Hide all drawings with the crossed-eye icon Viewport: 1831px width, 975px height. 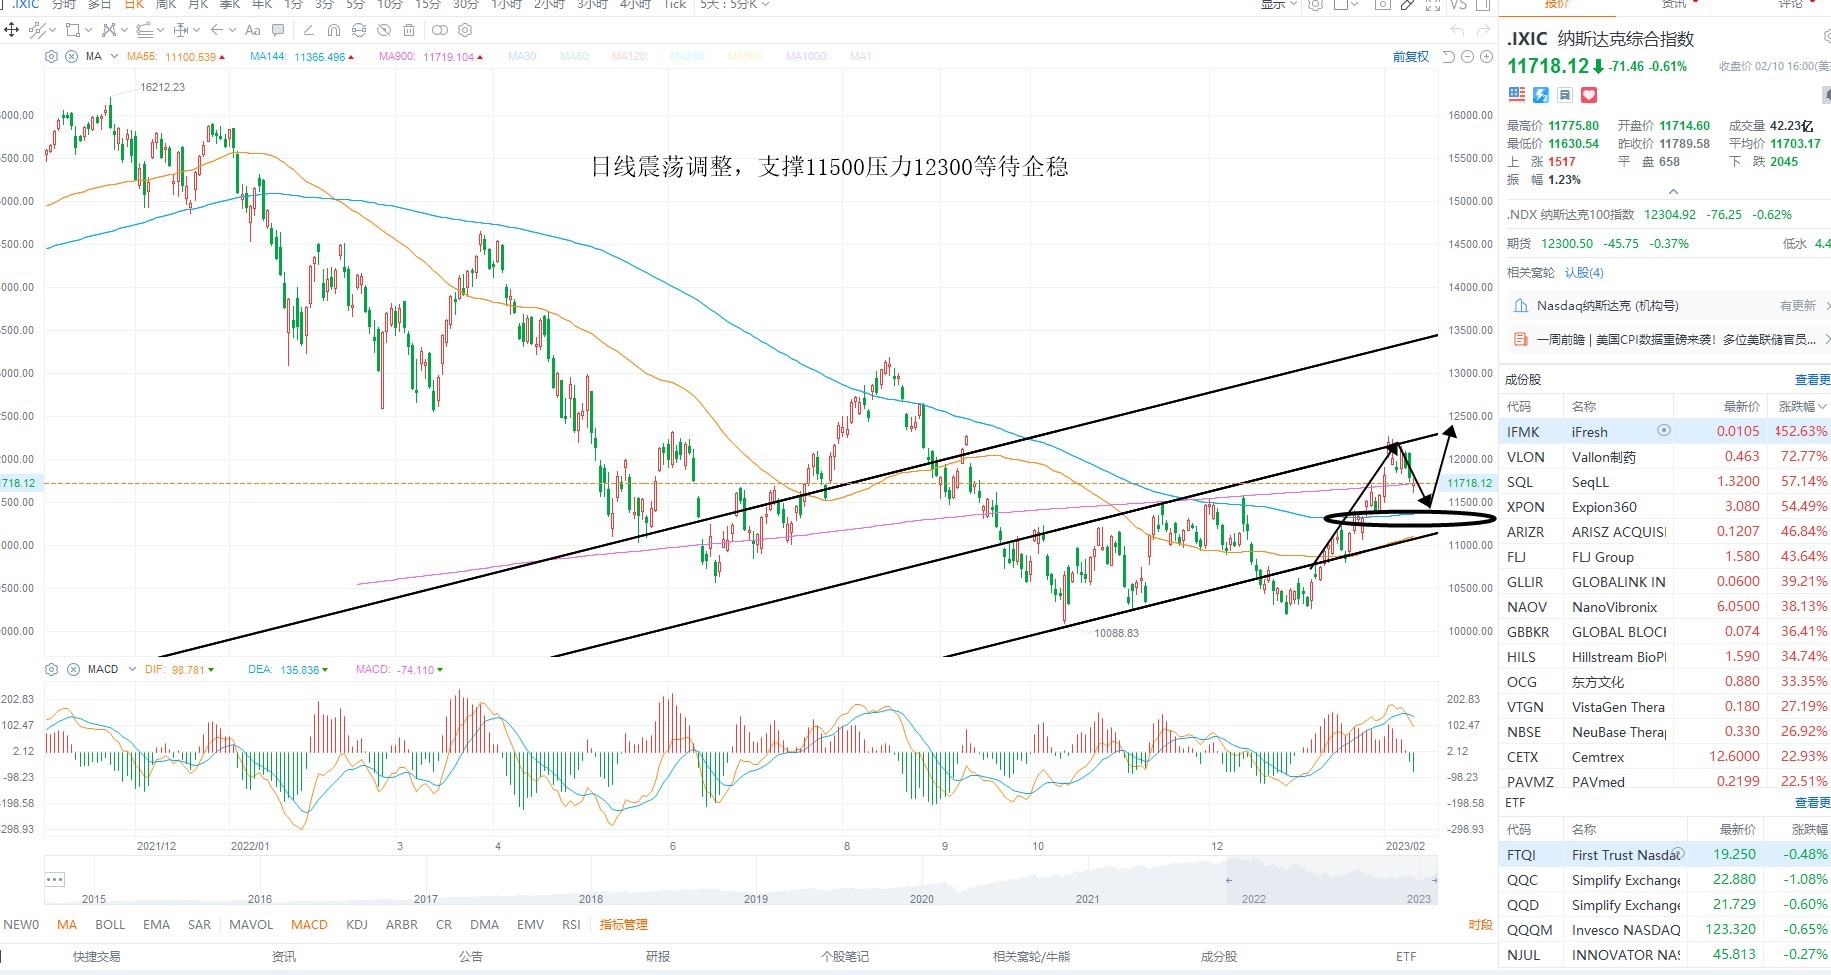384,30
